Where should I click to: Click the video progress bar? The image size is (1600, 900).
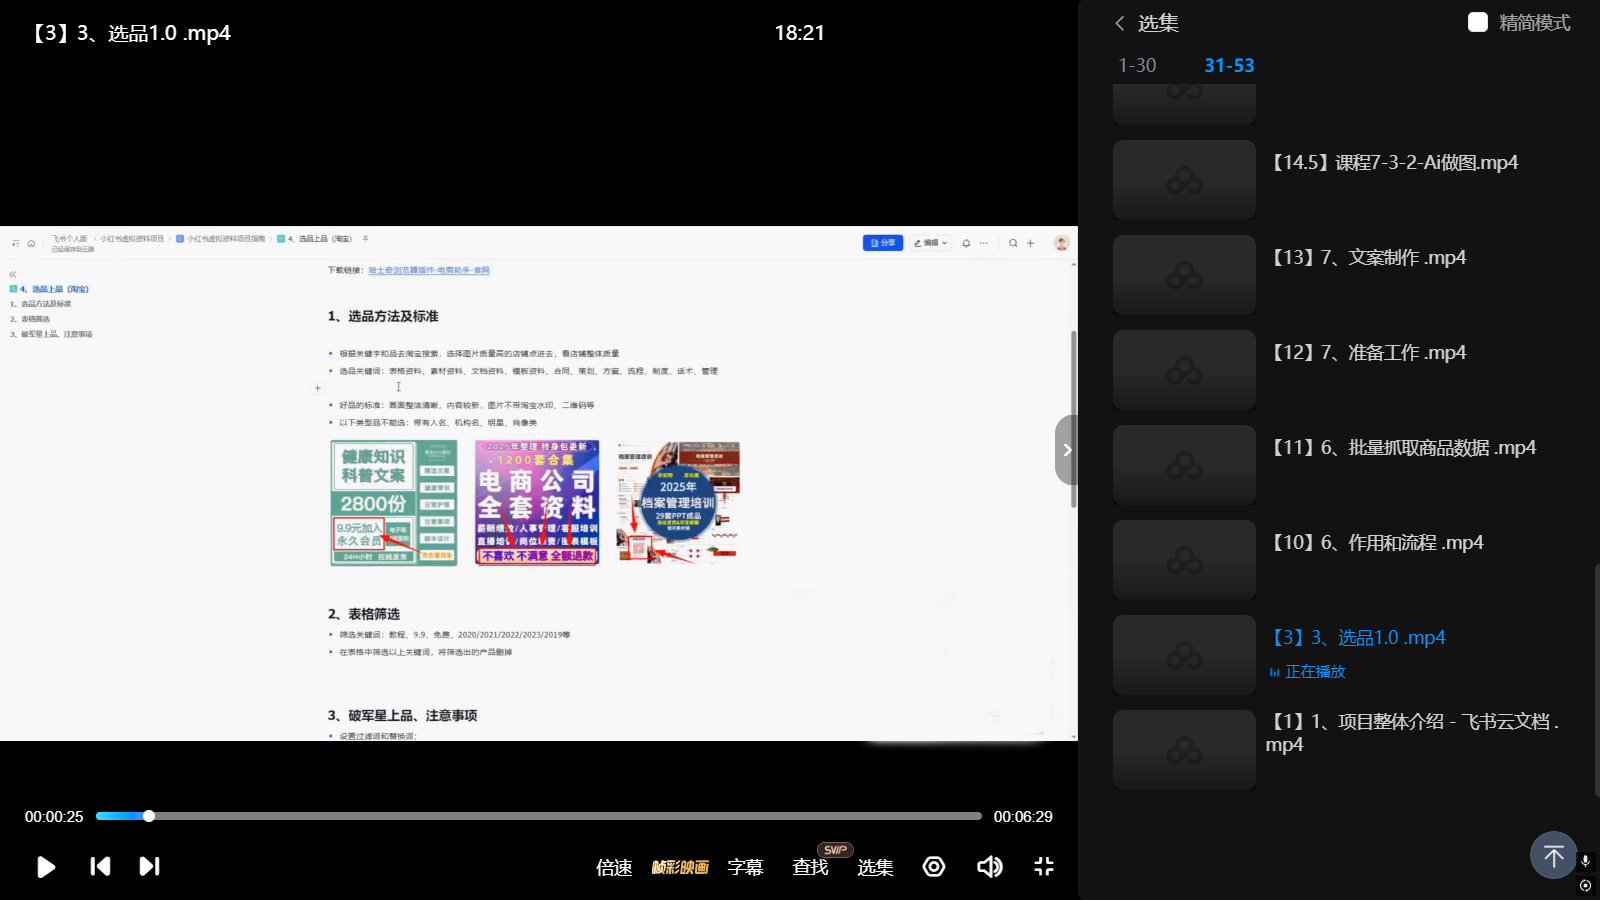(538, 816)
